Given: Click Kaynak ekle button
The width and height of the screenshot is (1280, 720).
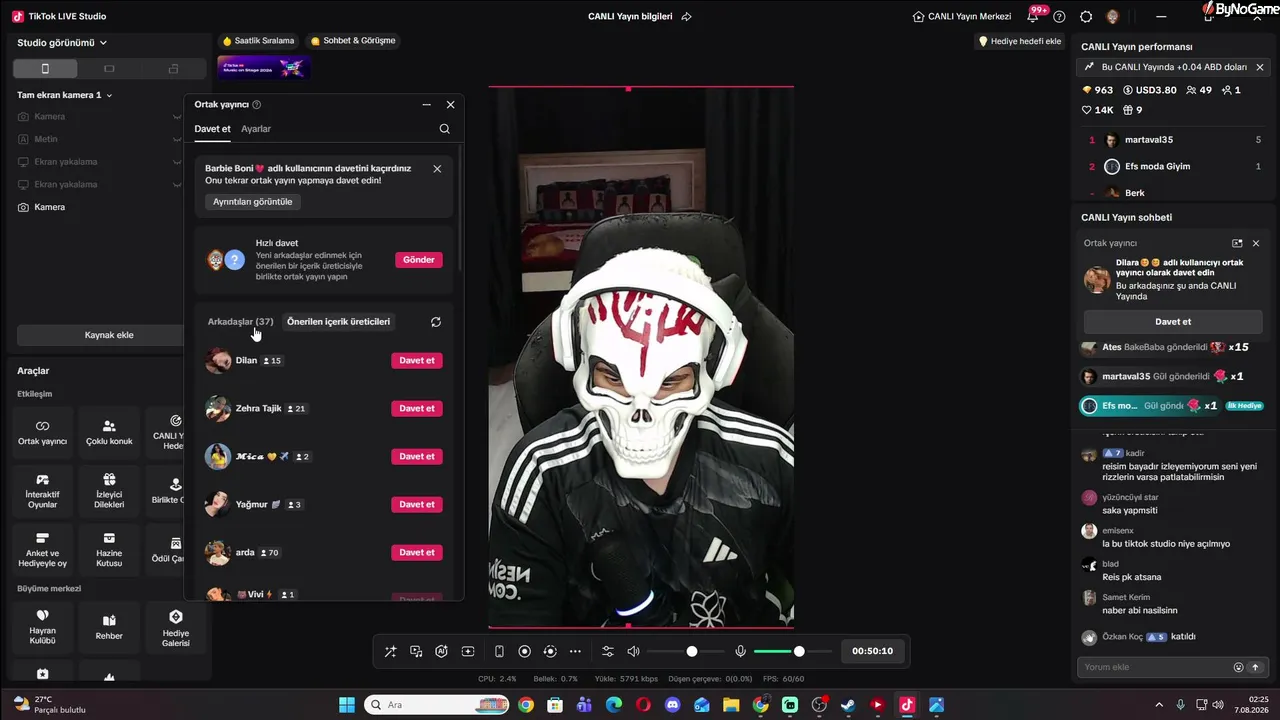Looking at the screenshot, I should coord(109,335).
